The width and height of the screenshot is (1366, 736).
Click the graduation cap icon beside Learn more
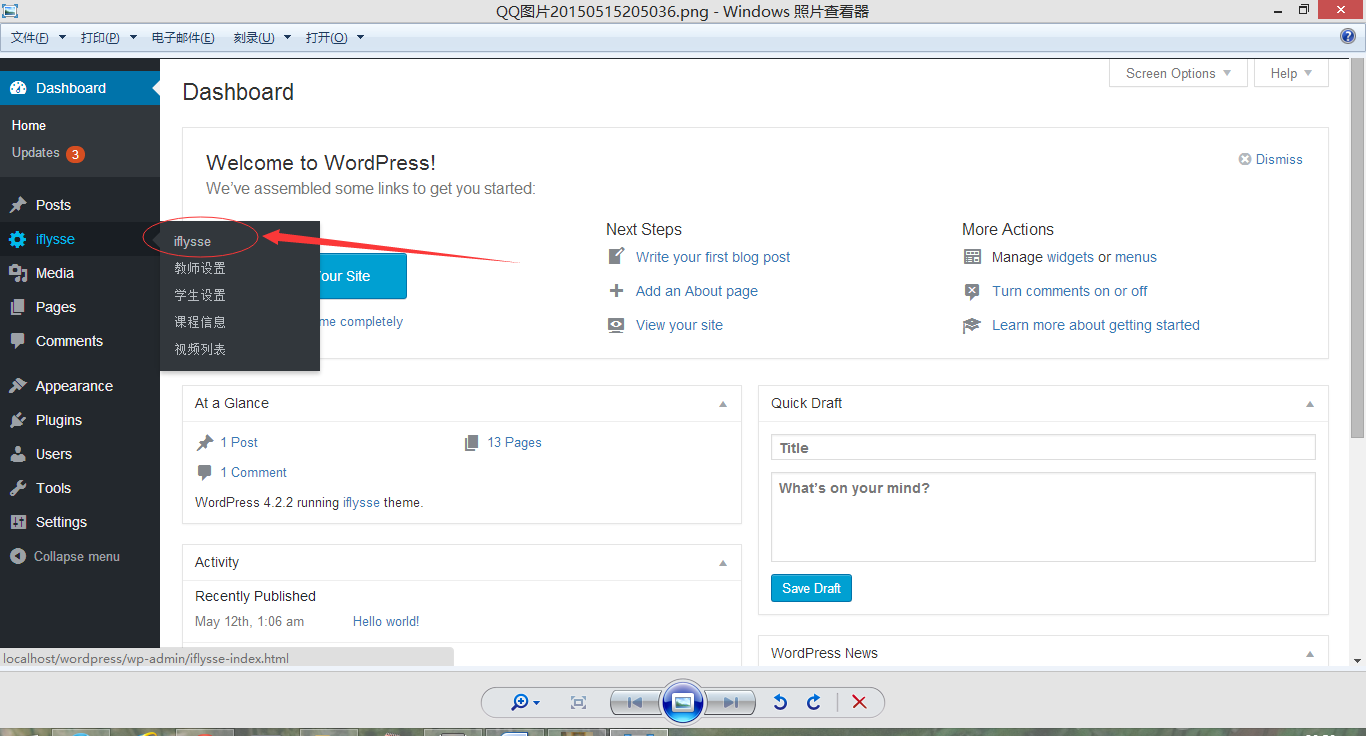tap(972, 325)
